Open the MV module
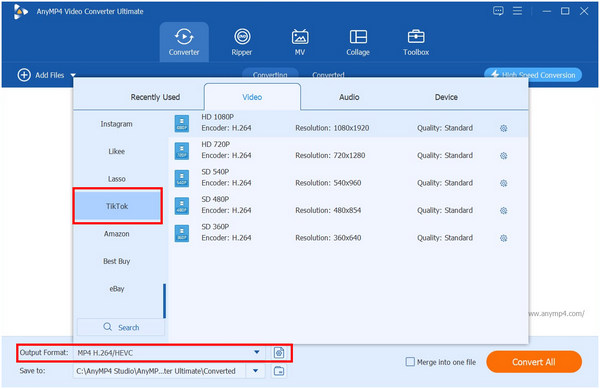Viewport: 600px width, 389px height. coord(300,42)
